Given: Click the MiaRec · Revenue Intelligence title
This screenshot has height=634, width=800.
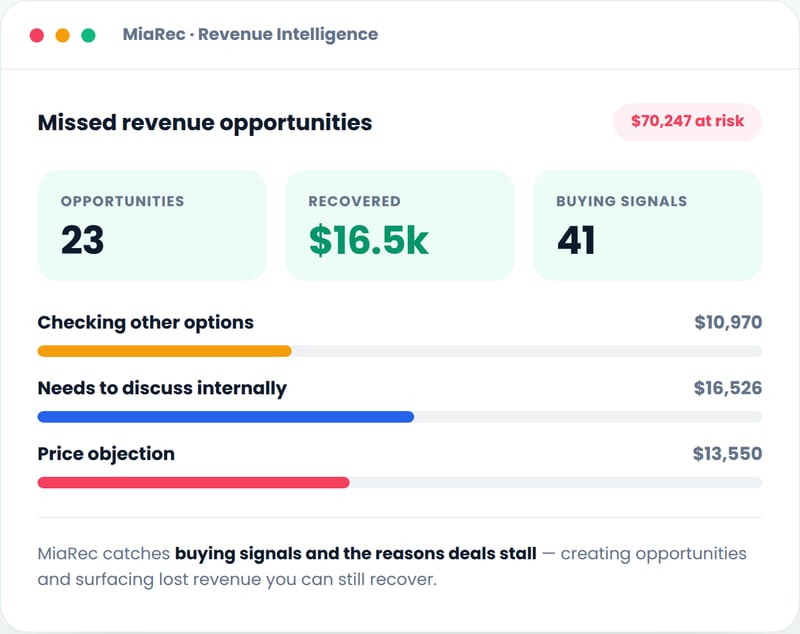Looking at the screenshot, I should pos(250,34).
